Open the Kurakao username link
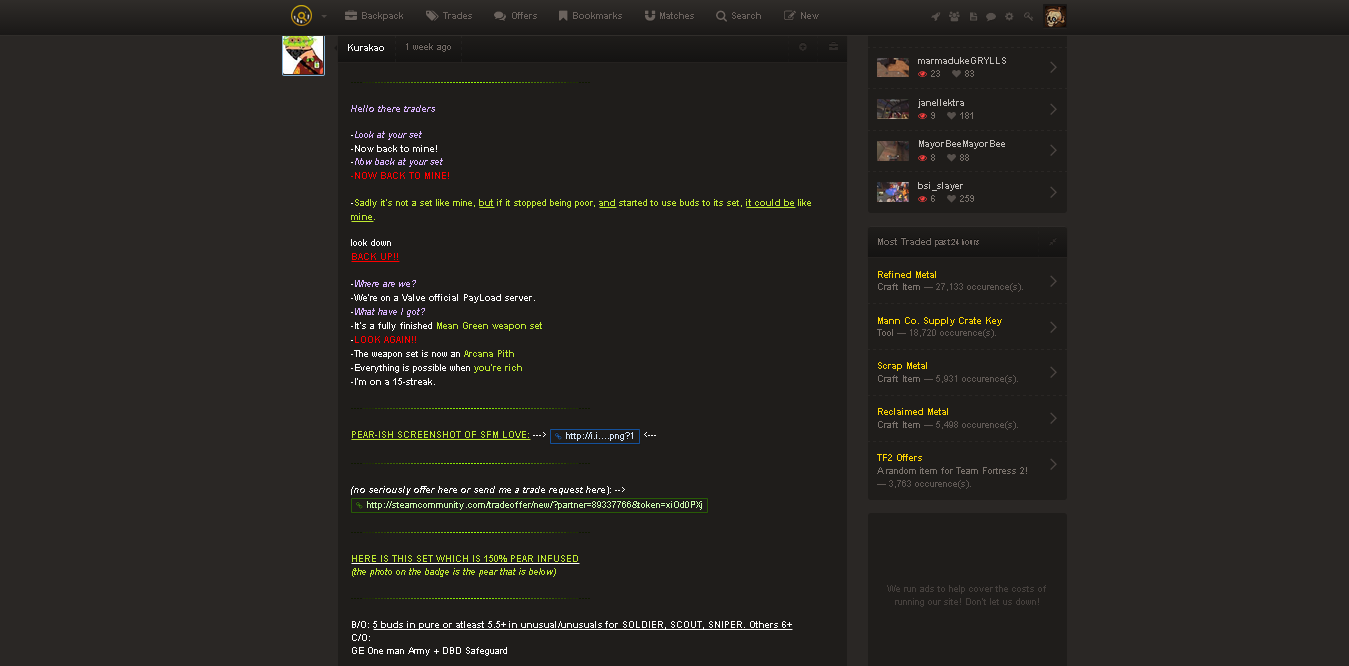1349x666 pixels. 366,47
